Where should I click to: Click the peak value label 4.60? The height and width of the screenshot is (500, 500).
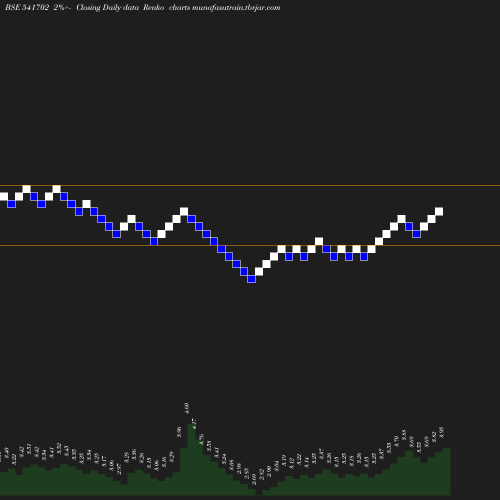pos(187,408)
